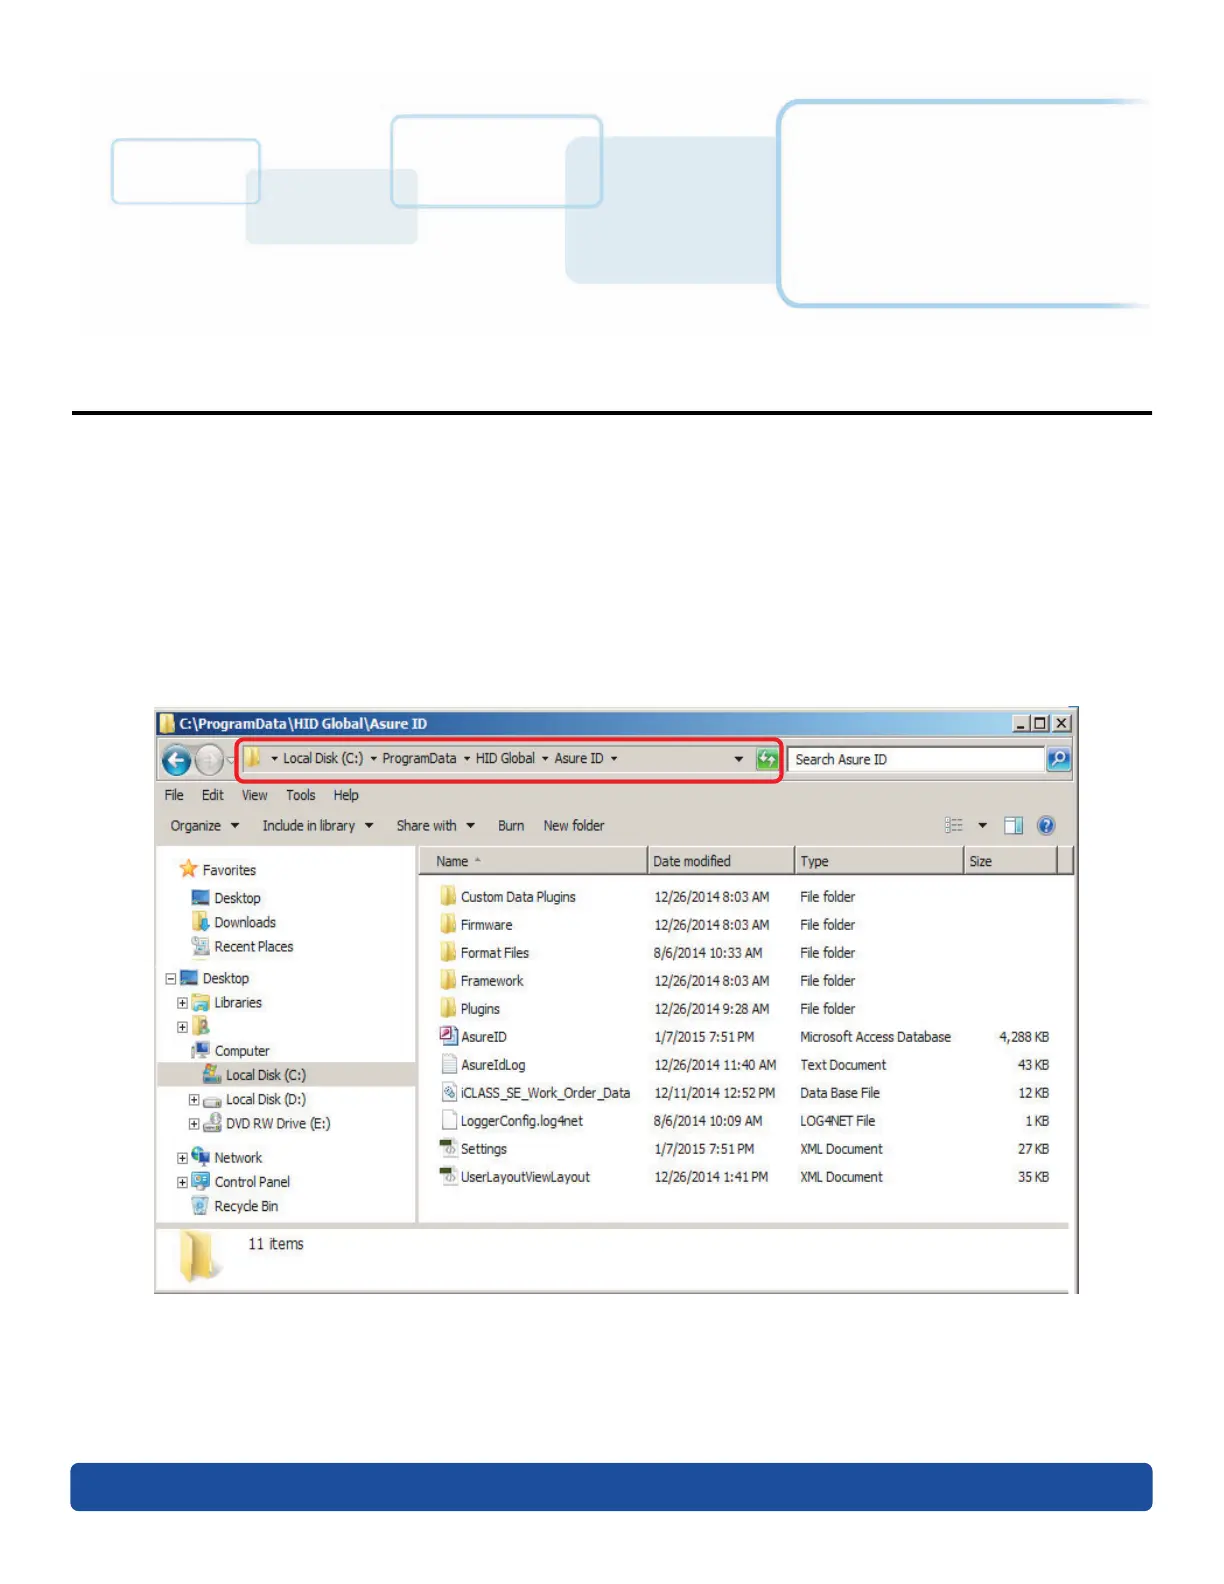The image size is (1224, 1584).
Task: Click the Change your view icon
Action: click(x=954, y=825)
